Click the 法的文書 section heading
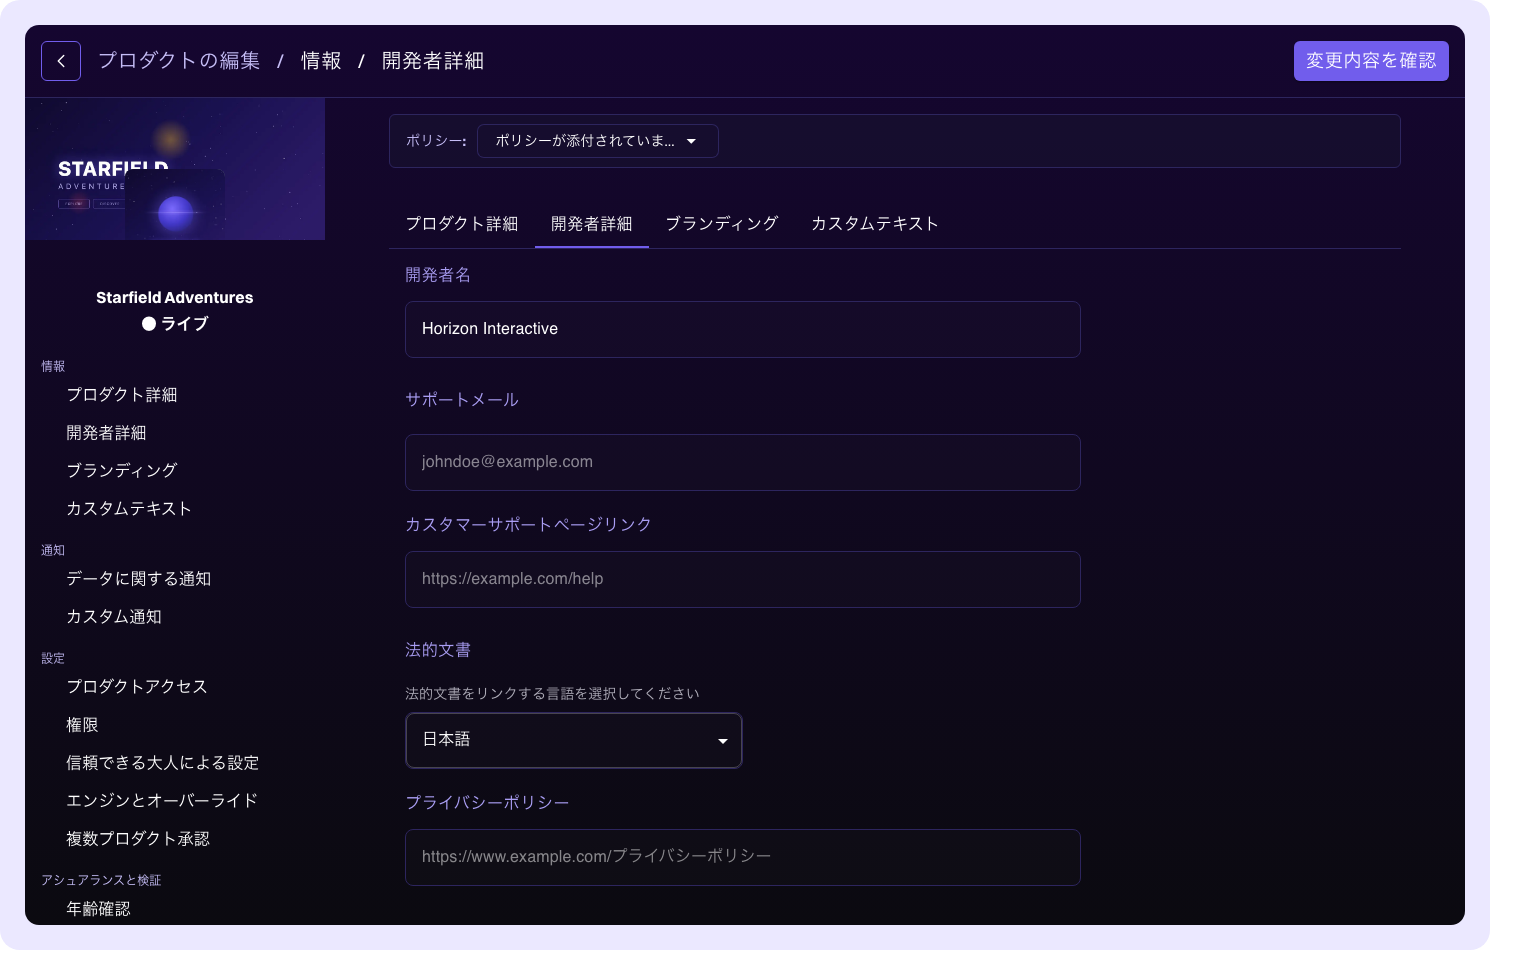The width and height of the screenshot is (1515, 975). (438, 650)
